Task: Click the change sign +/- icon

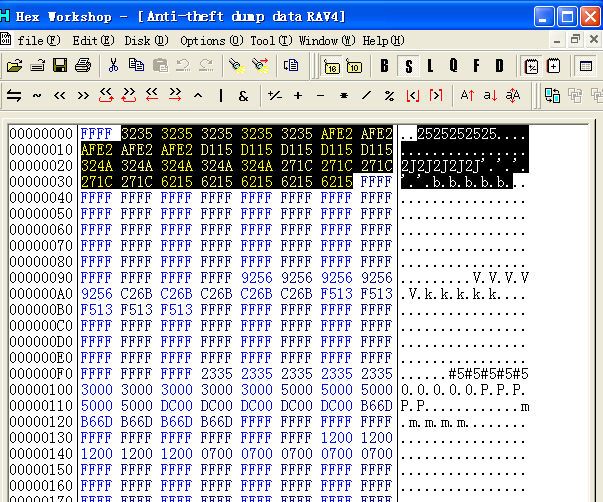Action: [x=275, y=95]
